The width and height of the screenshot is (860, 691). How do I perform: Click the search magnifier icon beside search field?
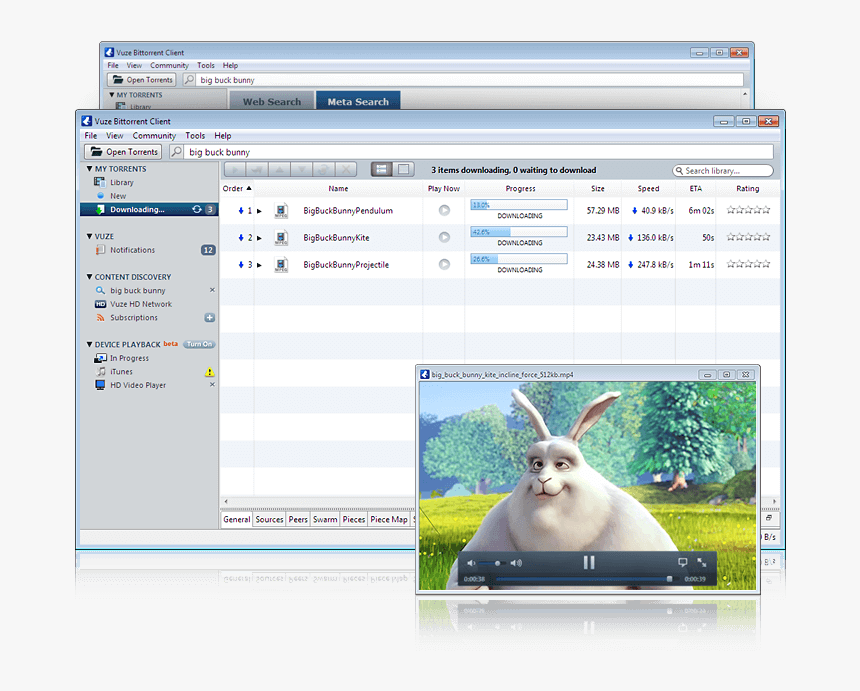(x=176, y=152)
